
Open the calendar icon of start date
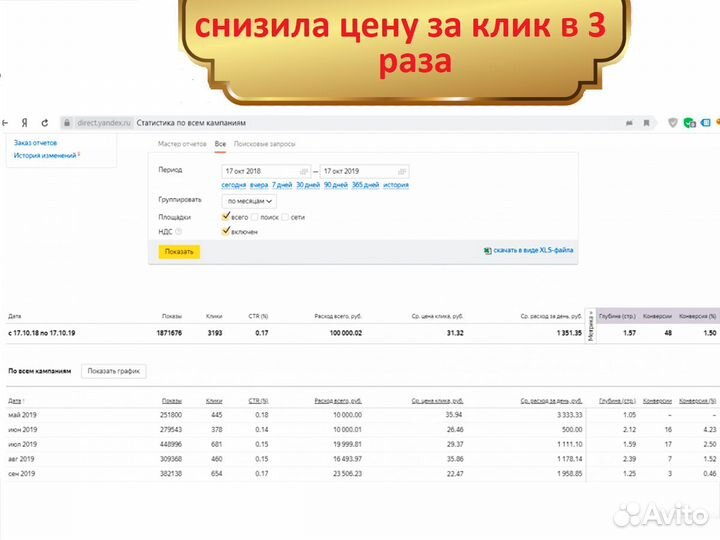(x=304, y=171)
